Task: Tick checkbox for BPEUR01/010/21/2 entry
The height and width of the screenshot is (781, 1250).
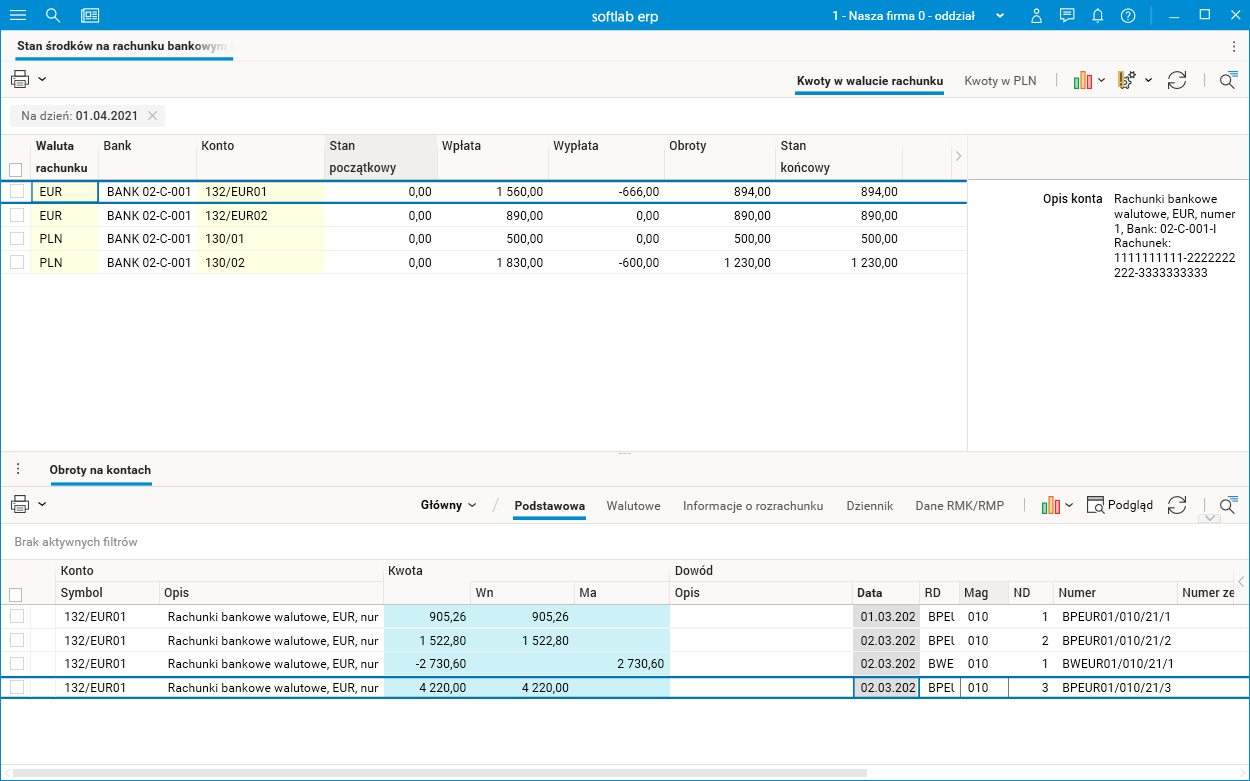Action: (17, 640)
